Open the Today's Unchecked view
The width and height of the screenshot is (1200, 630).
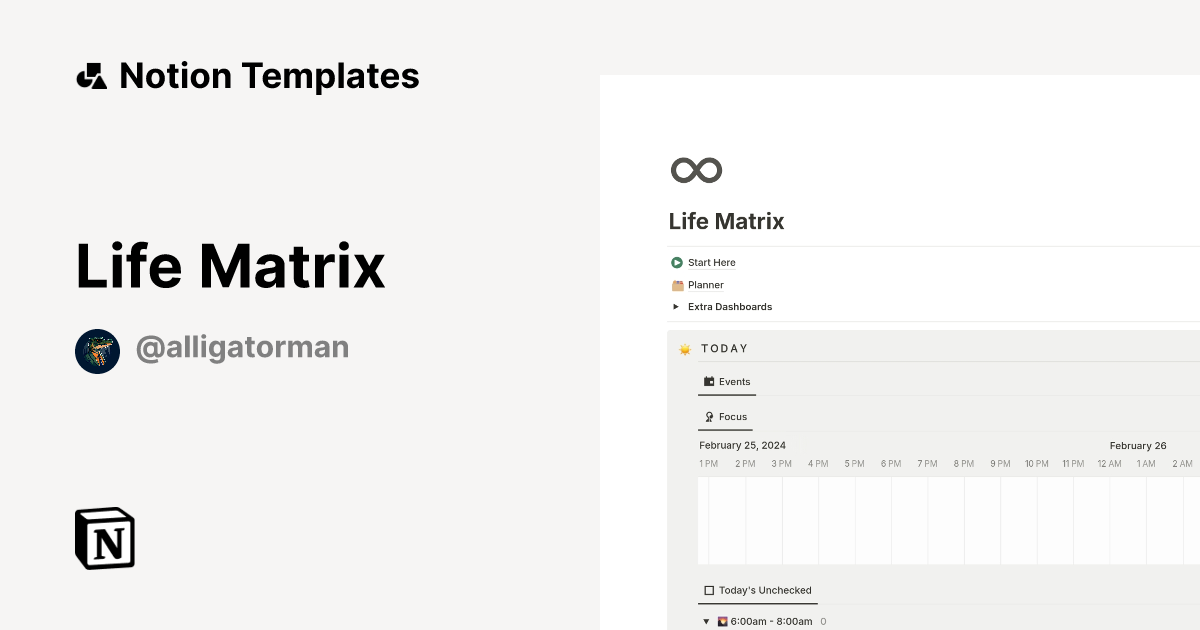pos(764,590)
